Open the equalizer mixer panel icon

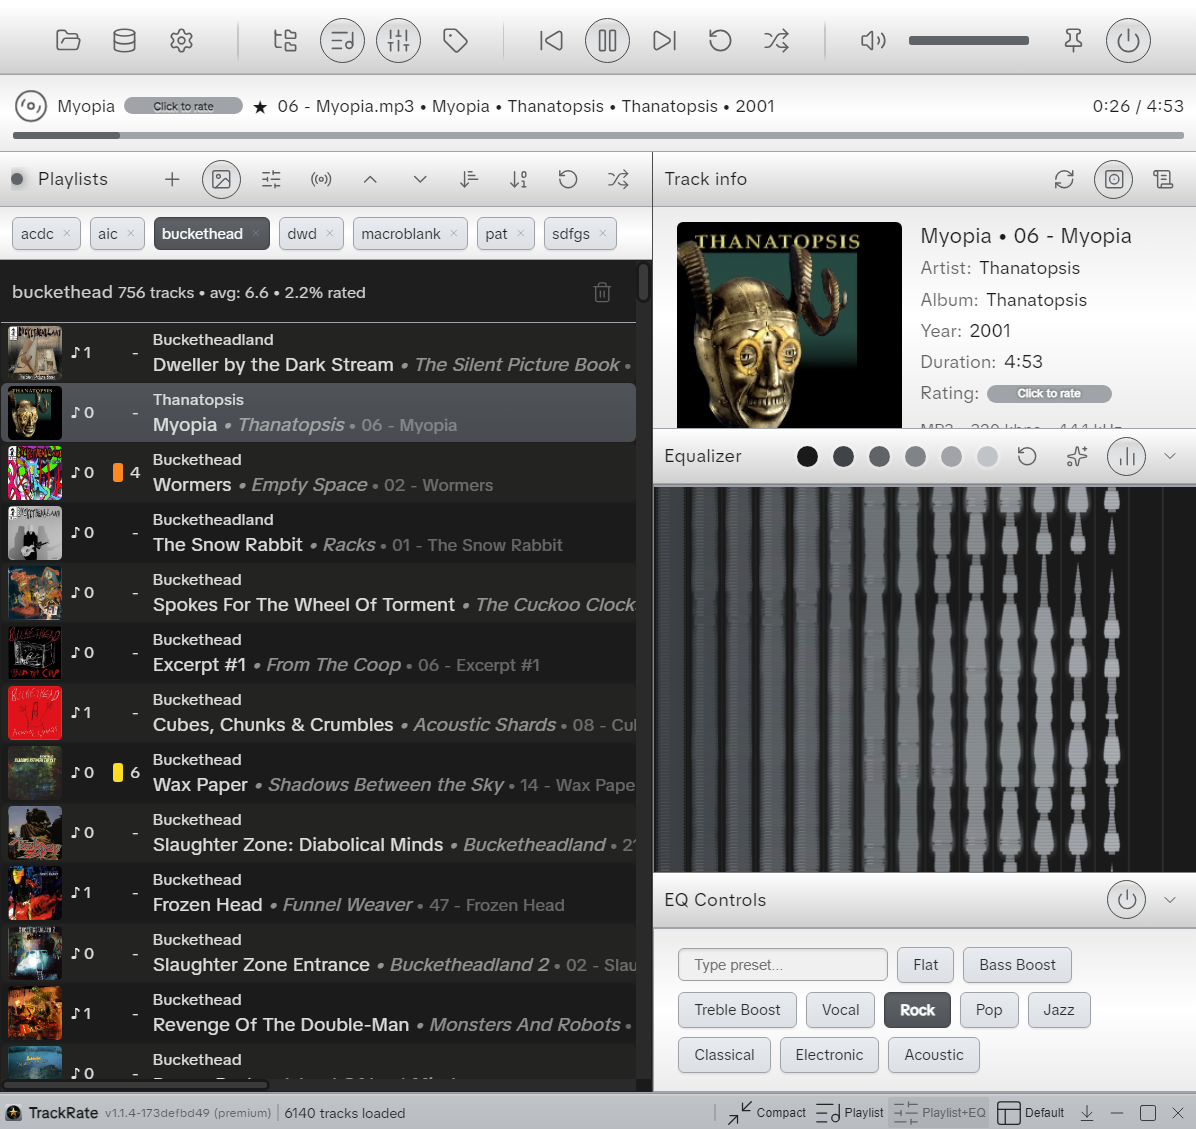(398, 41)
